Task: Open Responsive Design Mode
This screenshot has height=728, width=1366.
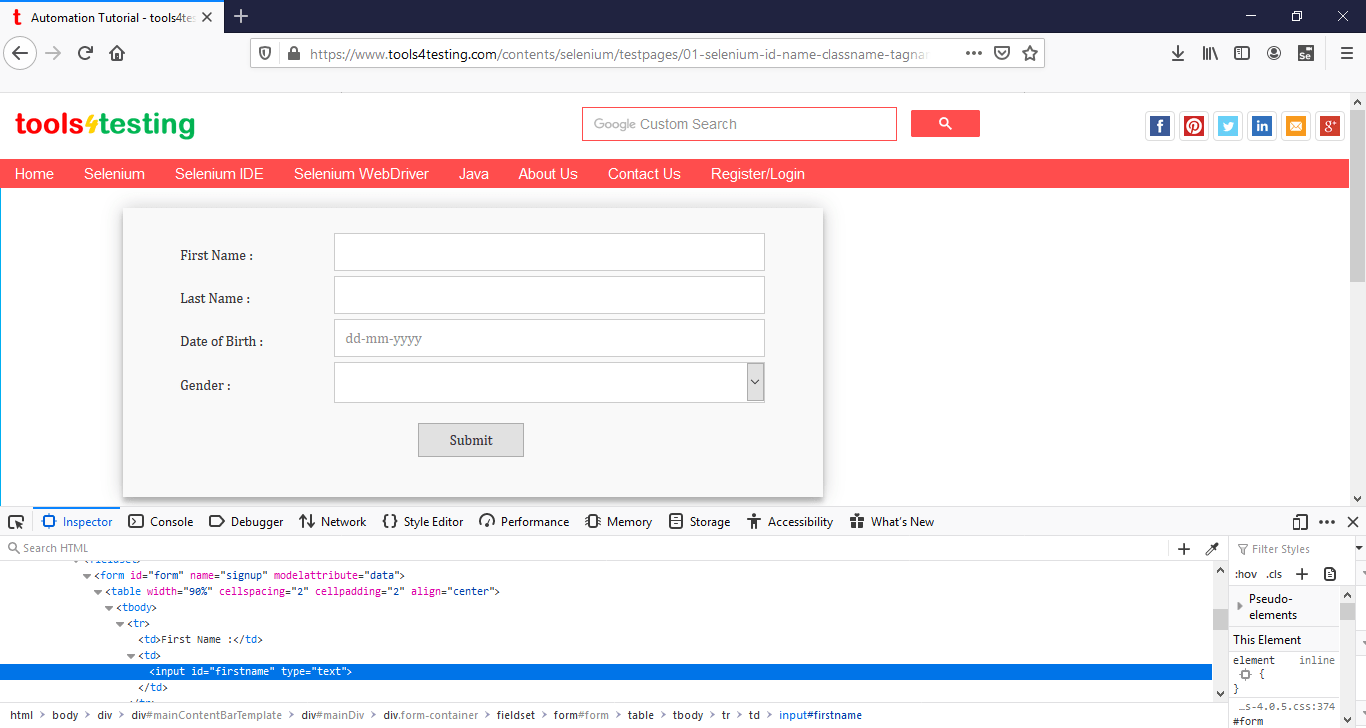Action: [1299, 521]
